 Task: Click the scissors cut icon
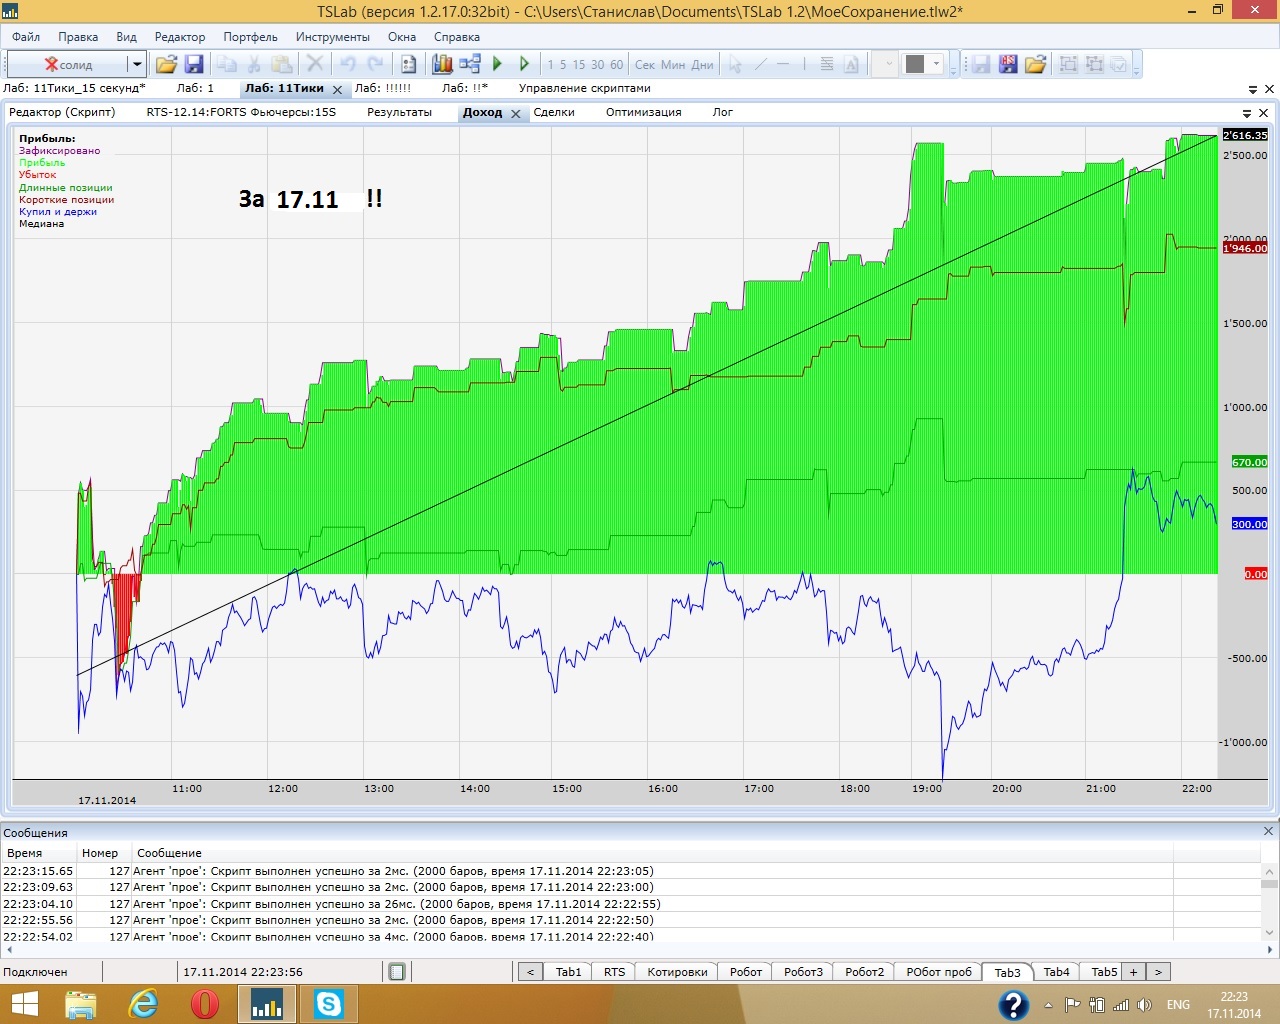[254, 64]
